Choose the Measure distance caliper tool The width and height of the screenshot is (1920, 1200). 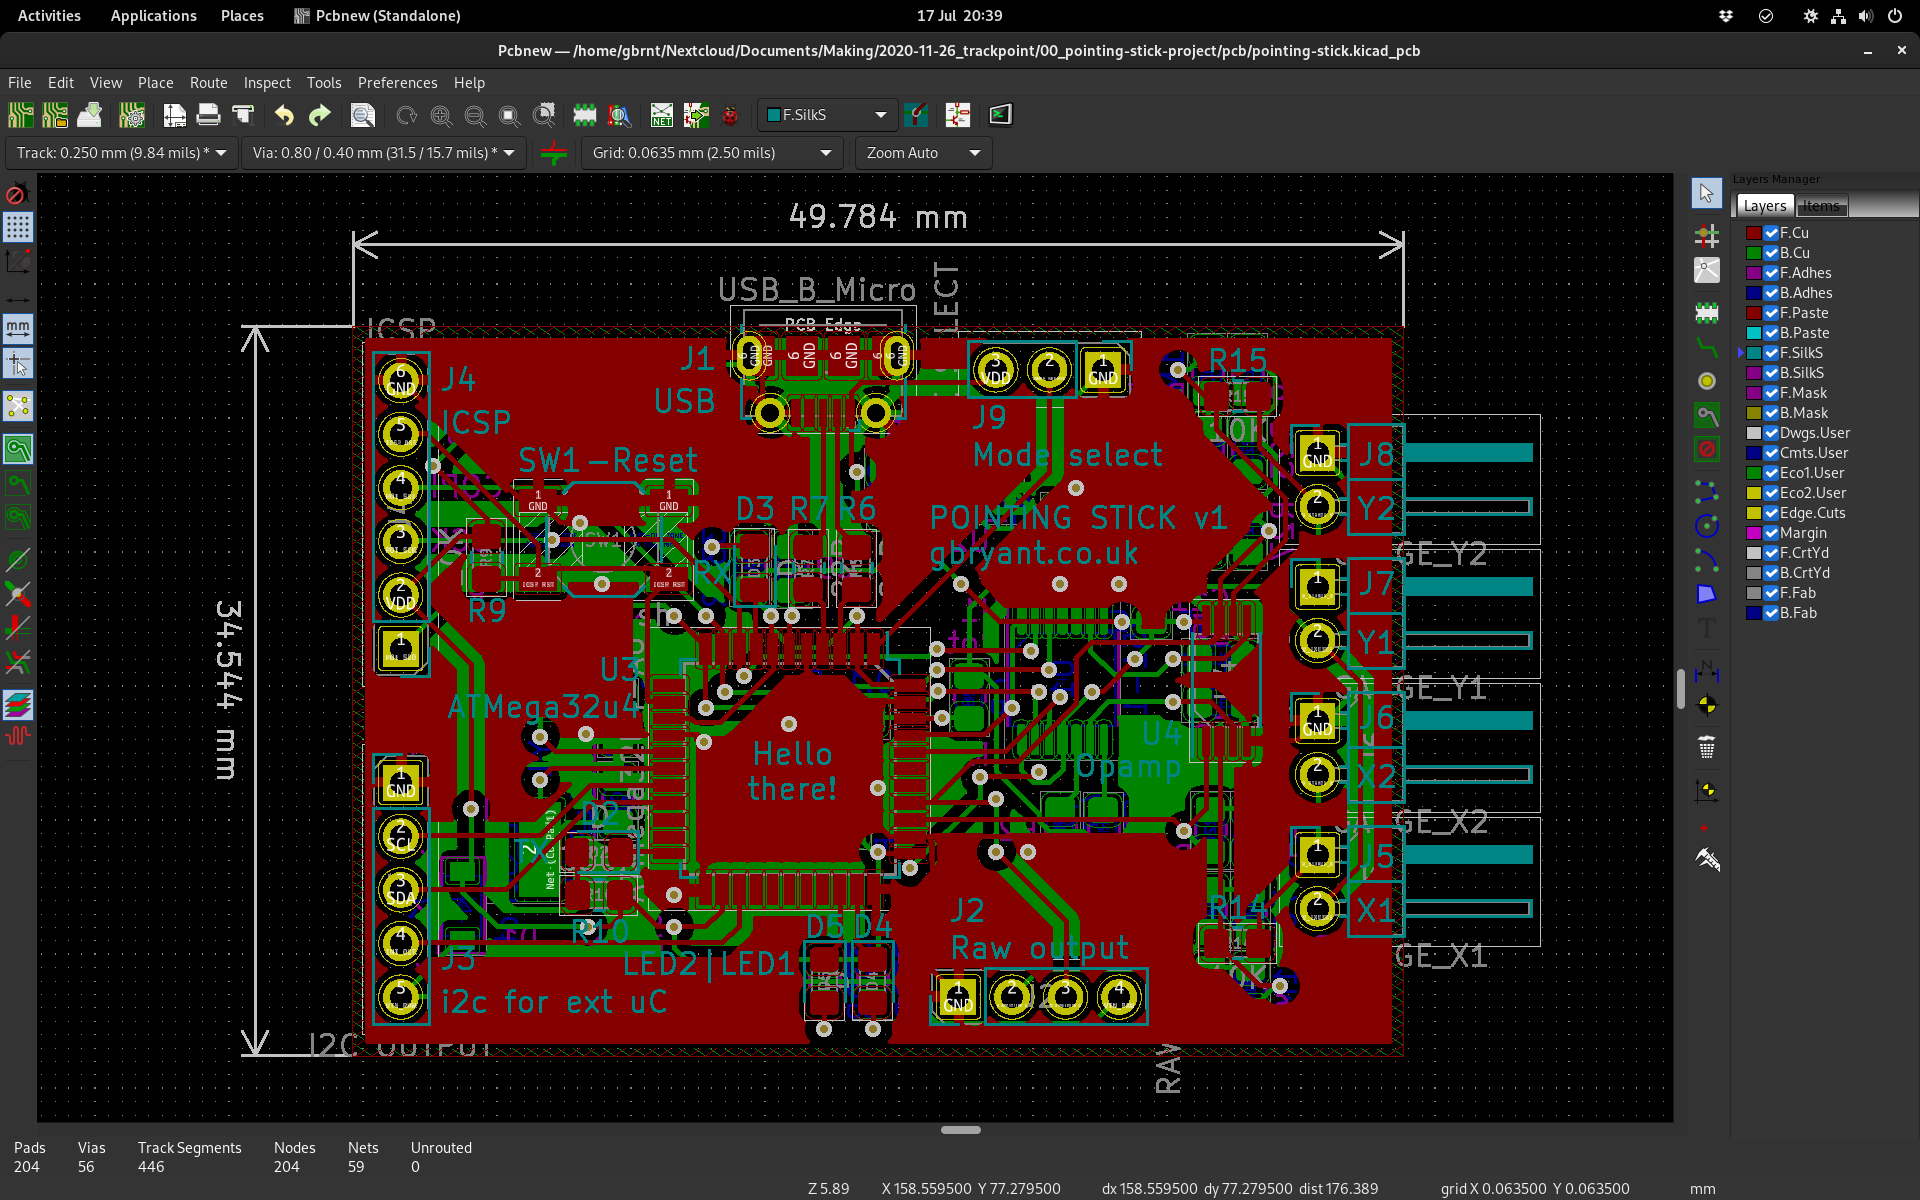(x=1707, y=859)
